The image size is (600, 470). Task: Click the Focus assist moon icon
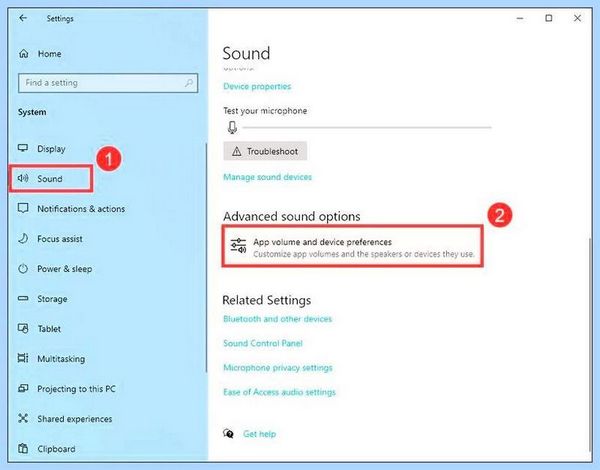click(x=23, y=238)
